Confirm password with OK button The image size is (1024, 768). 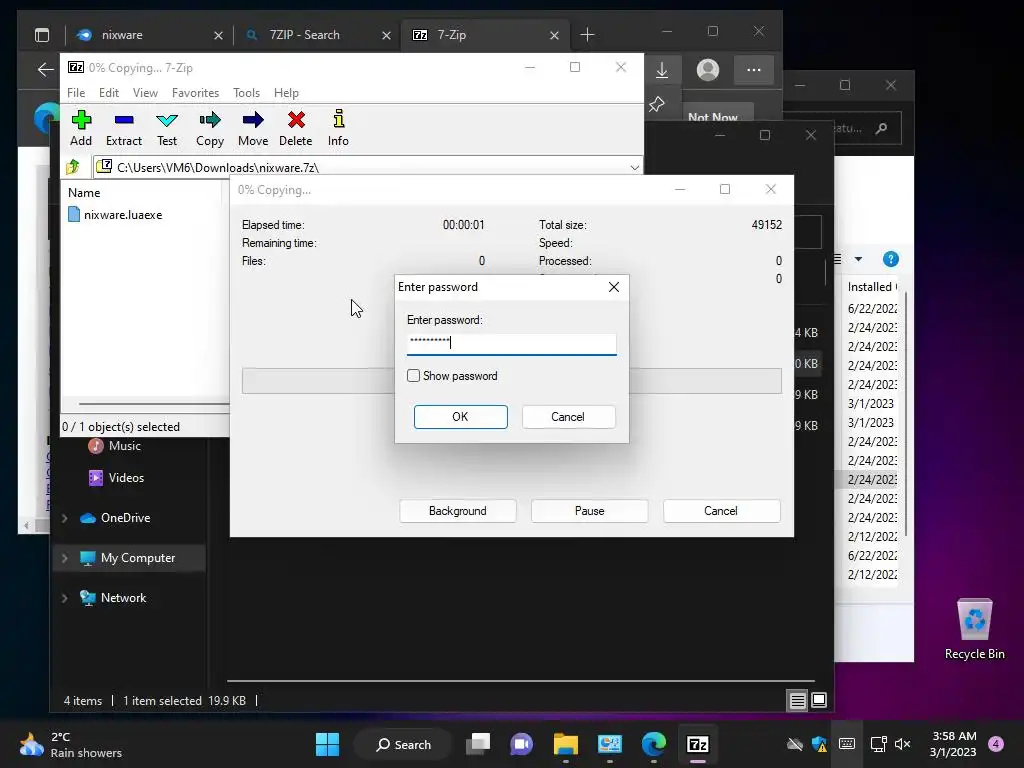(460, 417)
